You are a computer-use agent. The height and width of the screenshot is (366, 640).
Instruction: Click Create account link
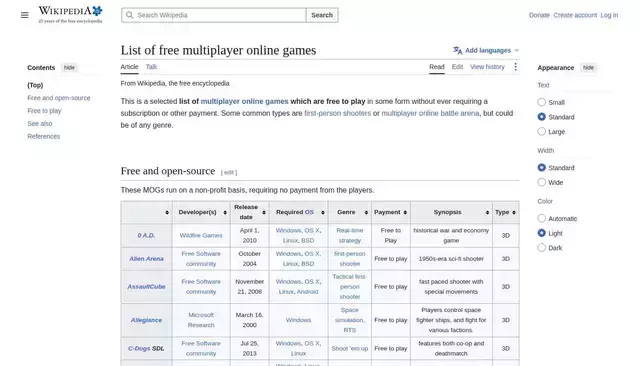575,15
